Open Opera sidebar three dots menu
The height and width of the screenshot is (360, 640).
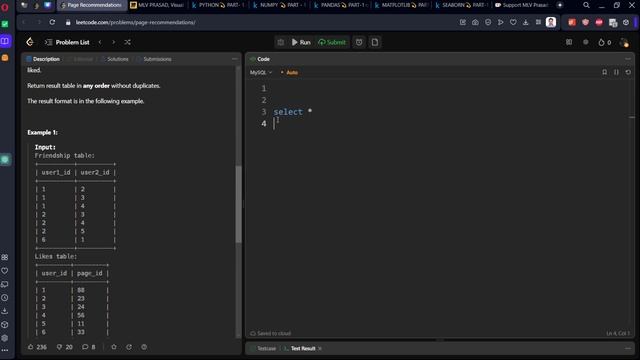[x=5, y=350]
